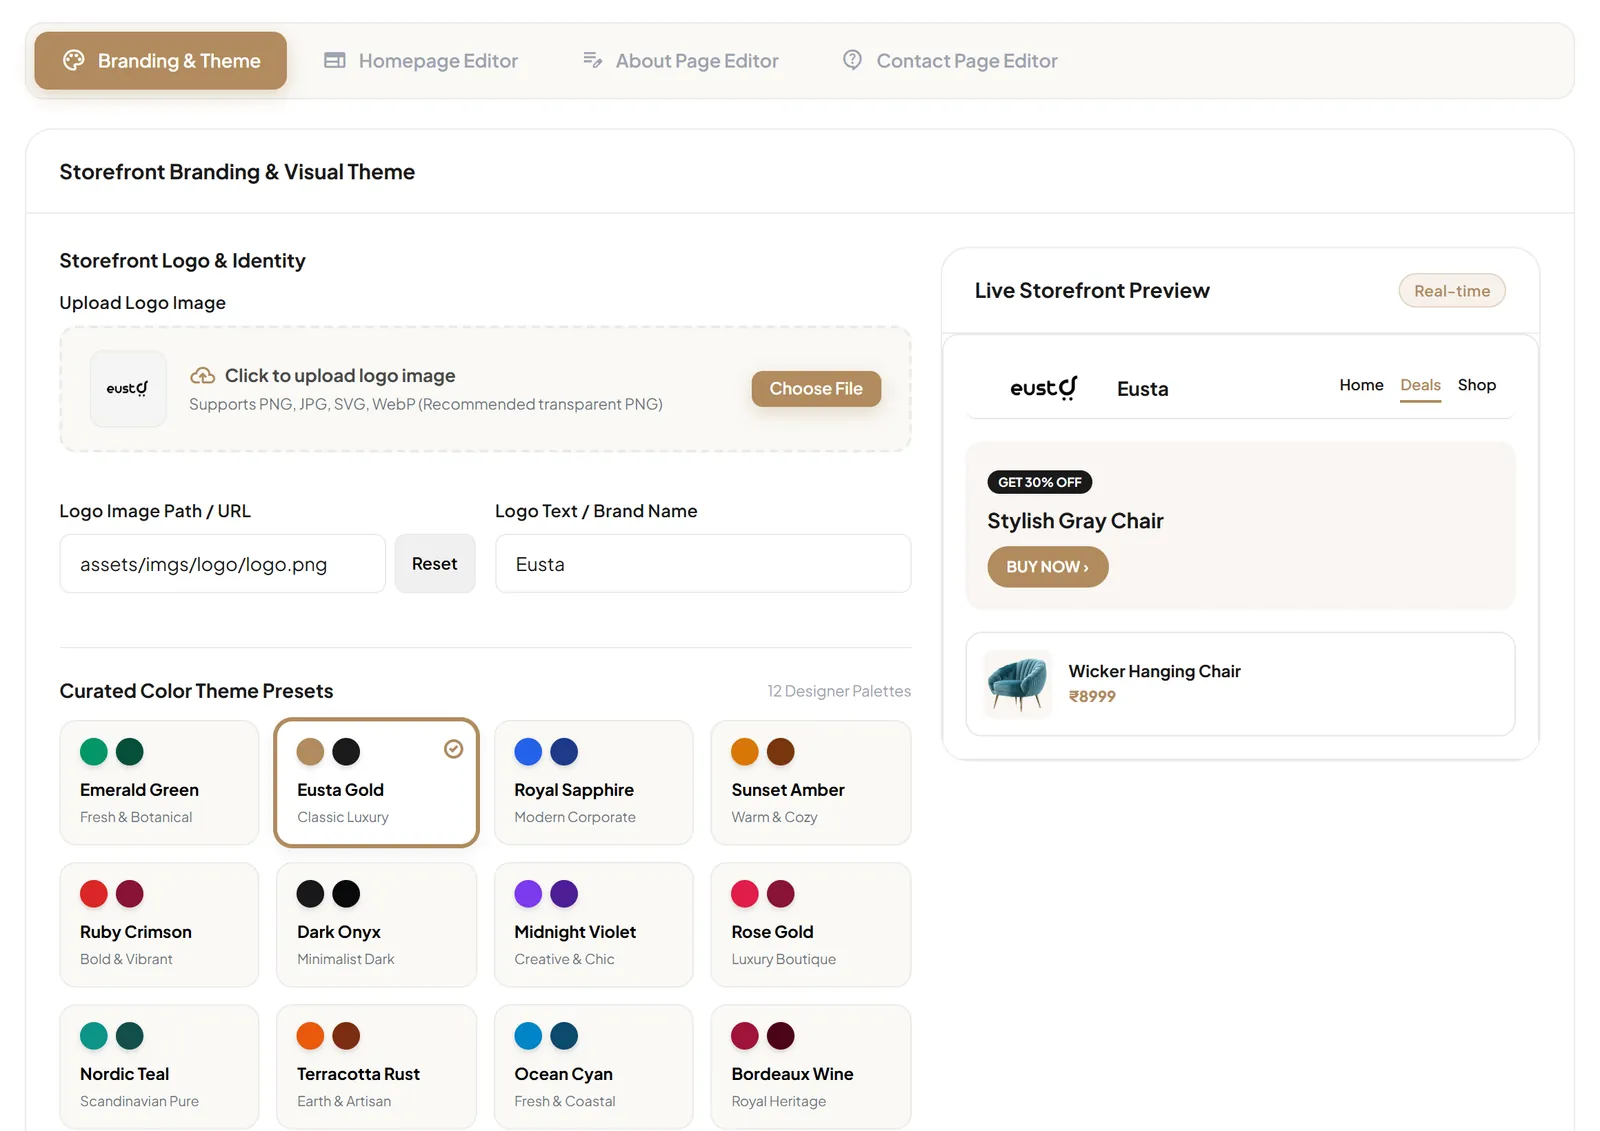
Task: Click the Reset logo path button
Action: click(435, 564)
